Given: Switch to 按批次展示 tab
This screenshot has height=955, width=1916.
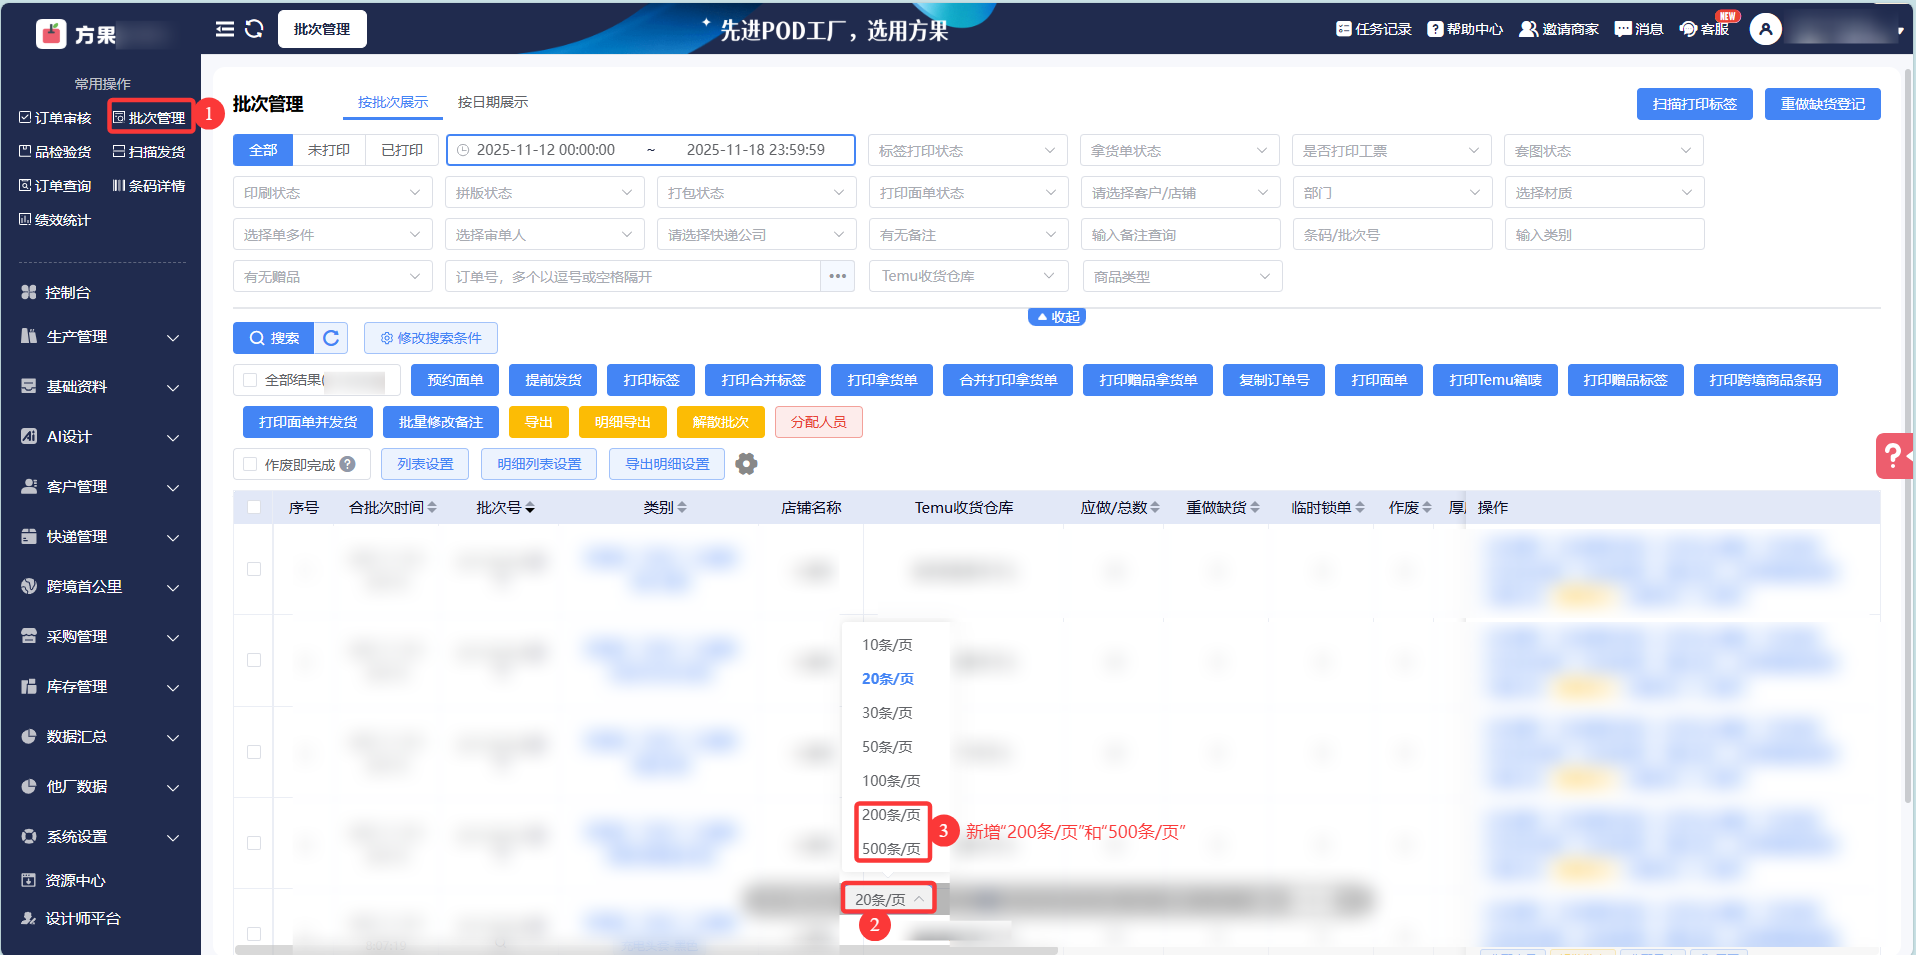Looking at the screenshot, I should (393, 102).
